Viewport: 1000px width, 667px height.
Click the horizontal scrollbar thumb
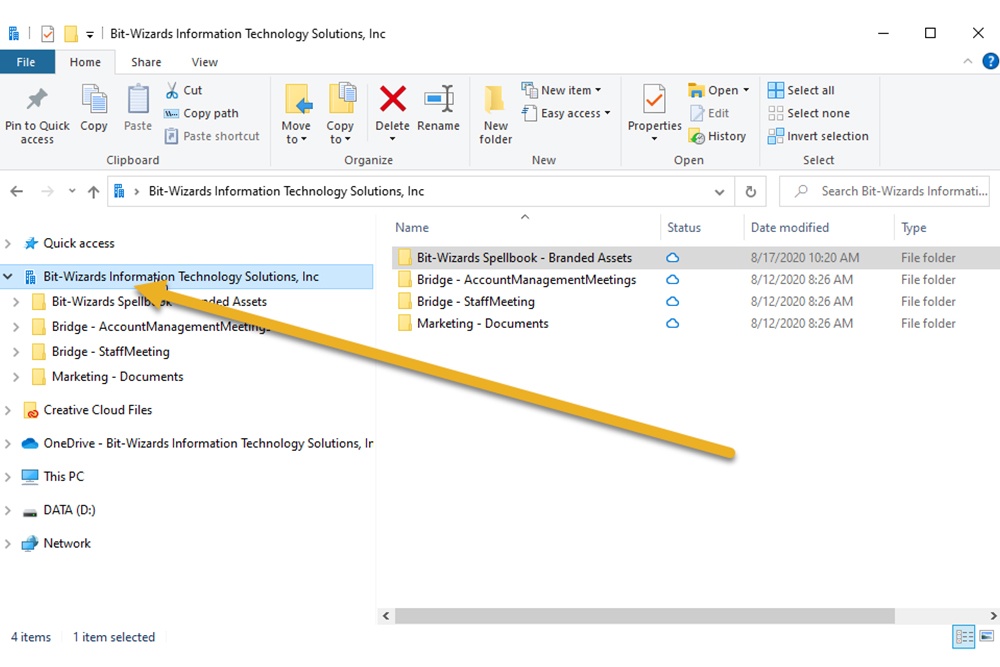(x=645, y=616)
